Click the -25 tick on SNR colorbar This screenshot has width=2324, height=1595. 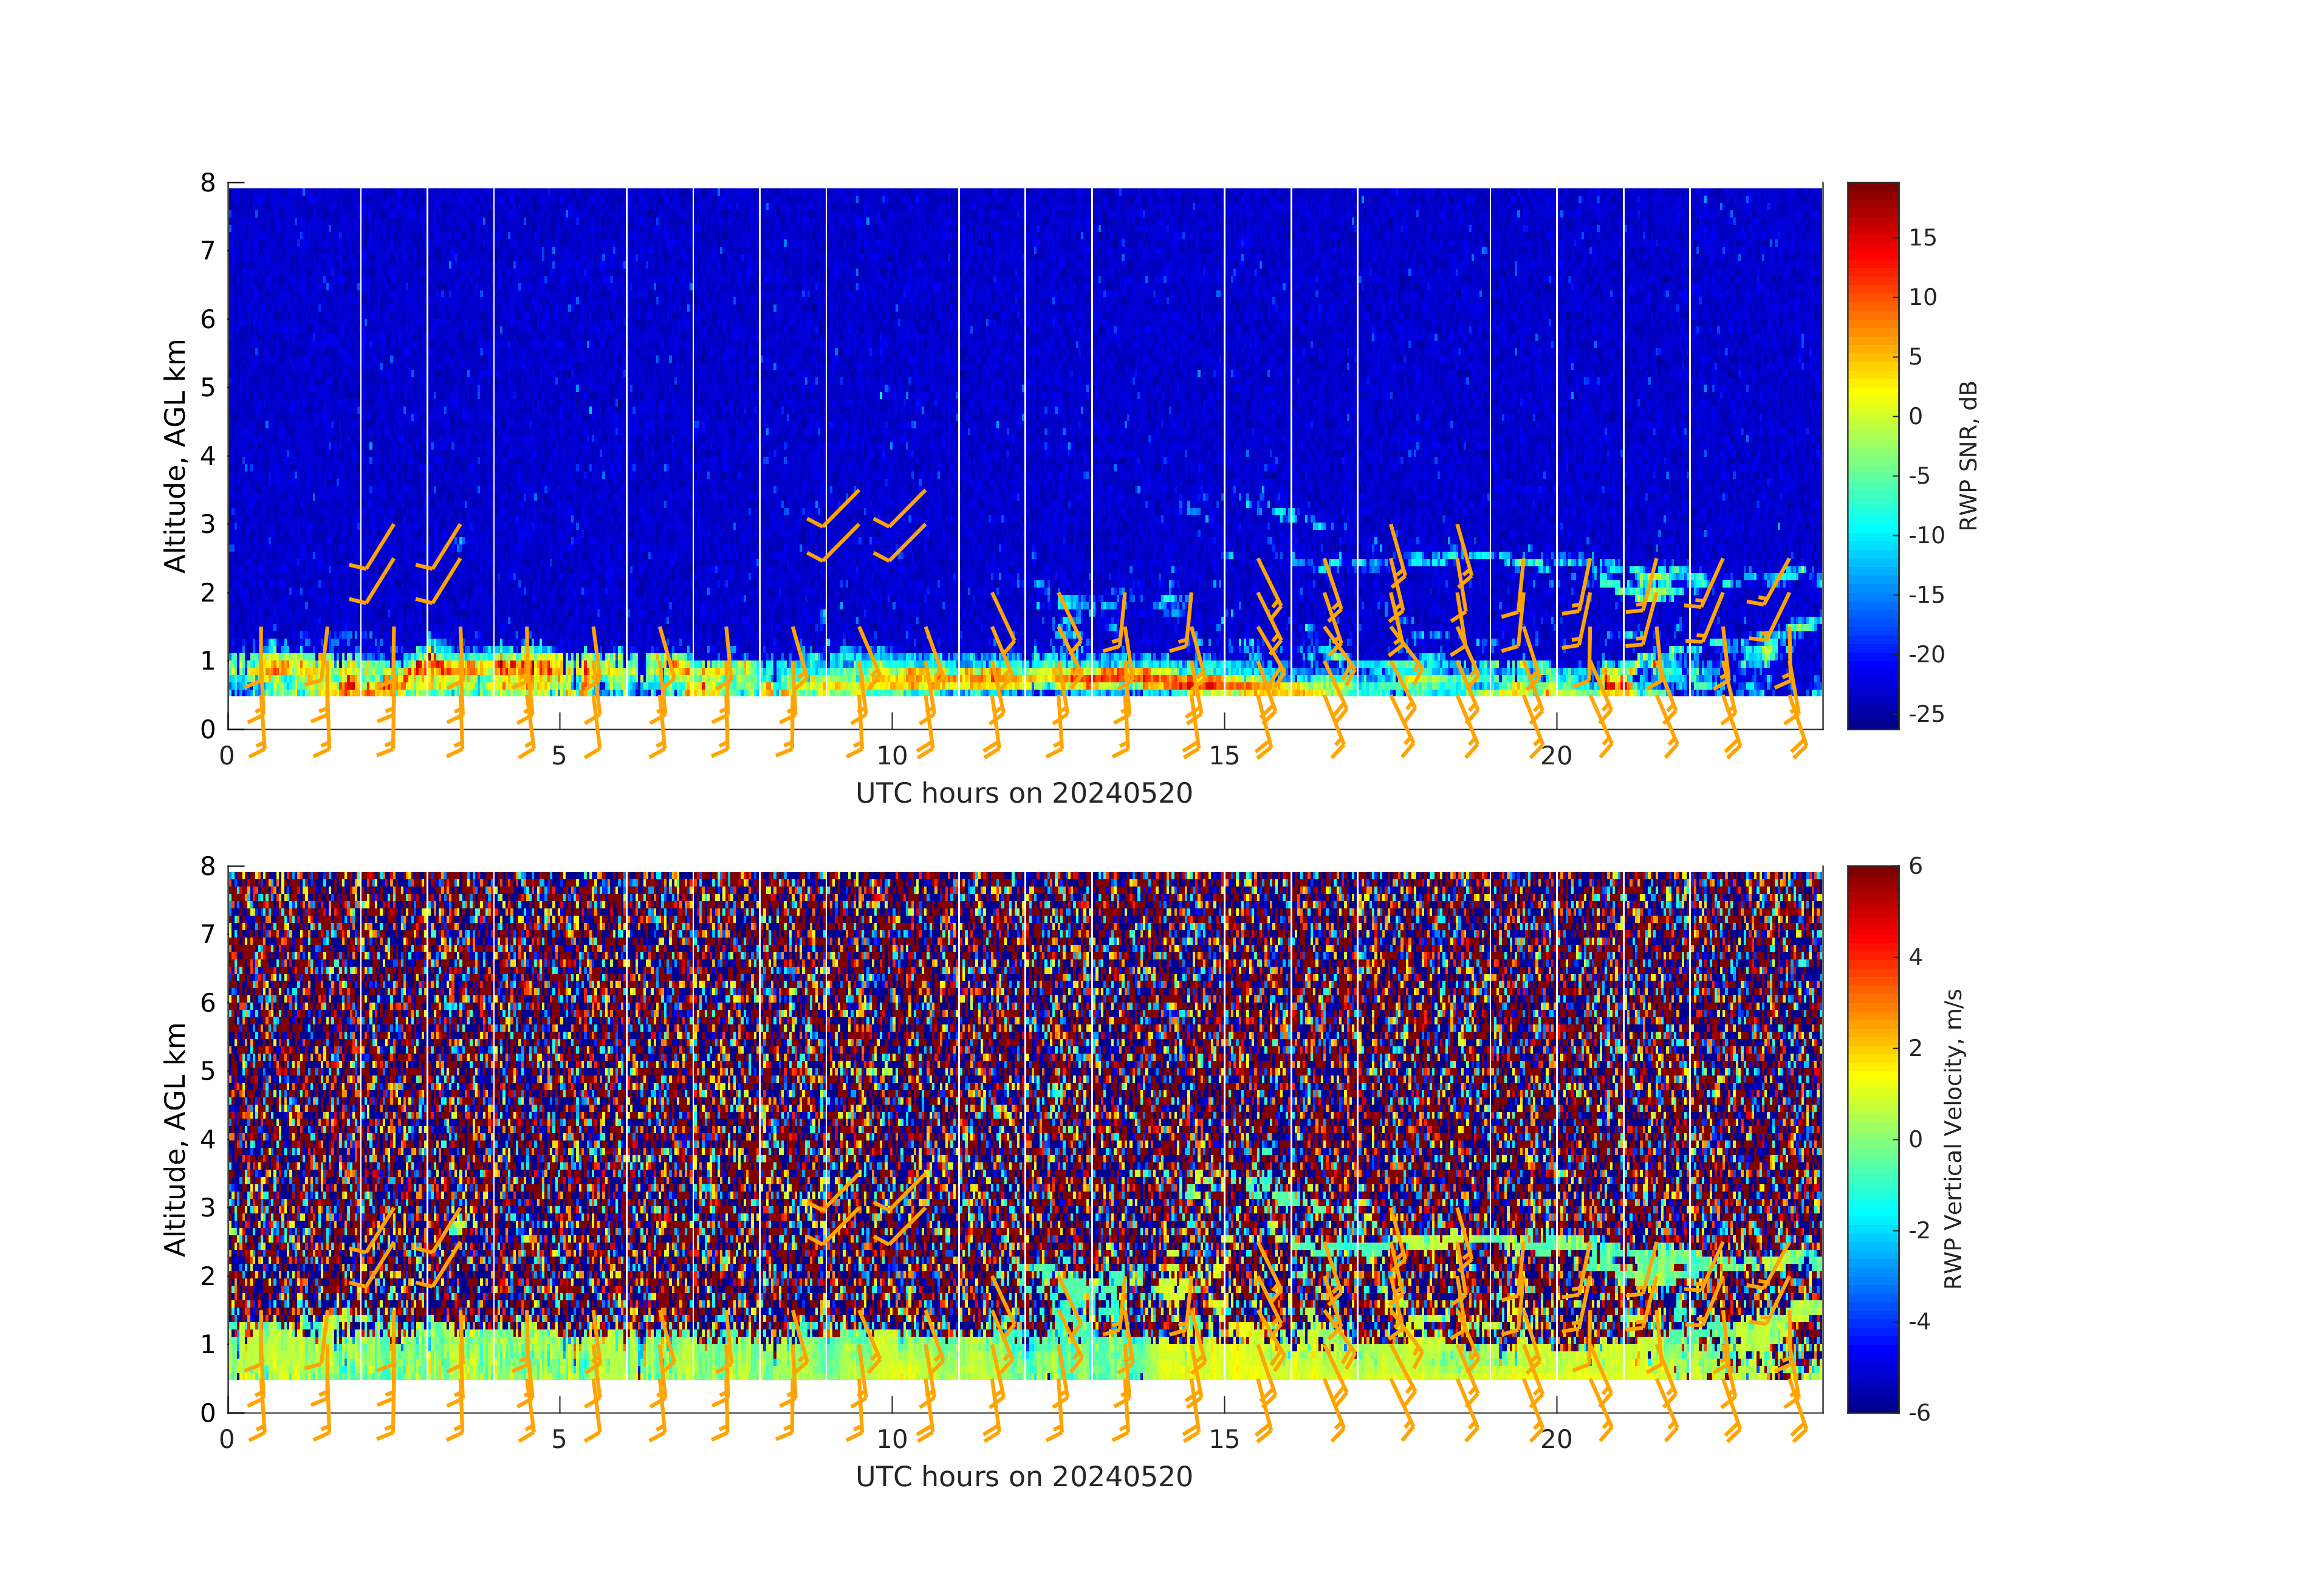click(1926, 714)
